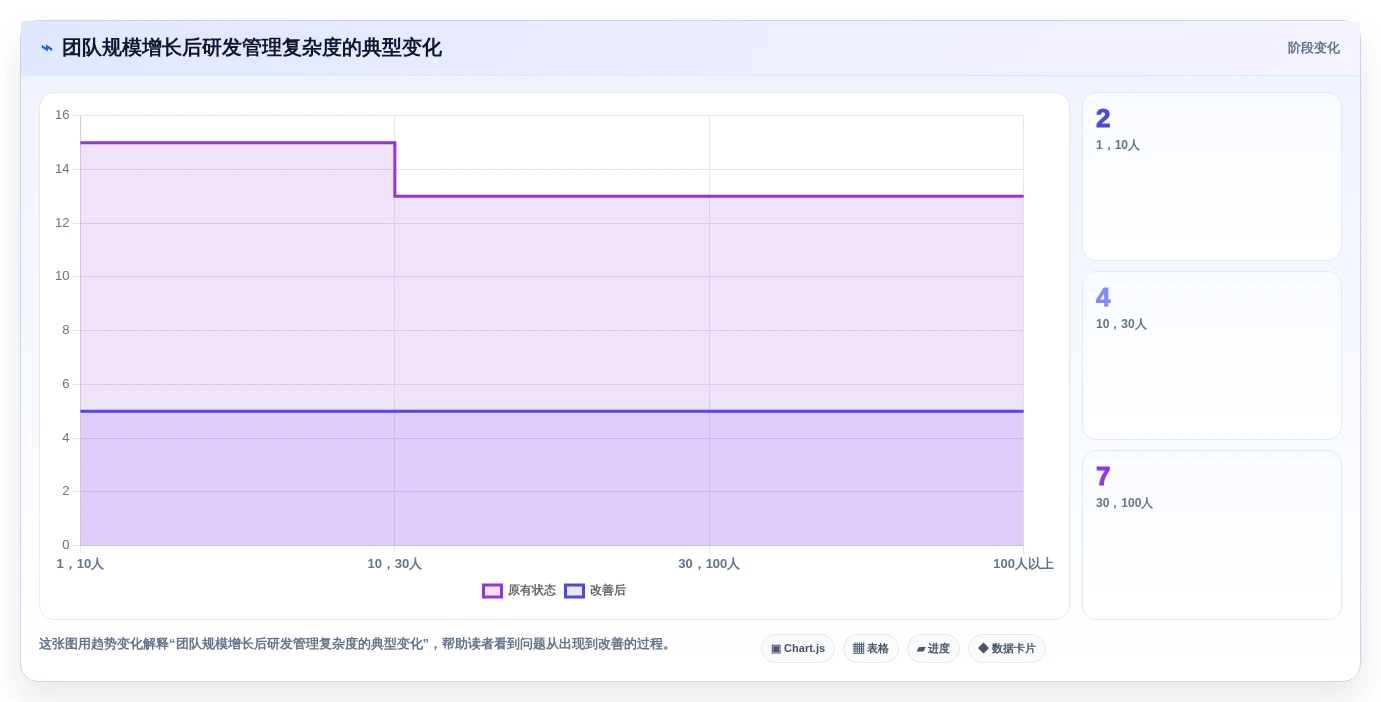The height and width of the screenshot is (702, 1381).
Task: Click the 原有状态 legend label
Action: coord(531,591)
